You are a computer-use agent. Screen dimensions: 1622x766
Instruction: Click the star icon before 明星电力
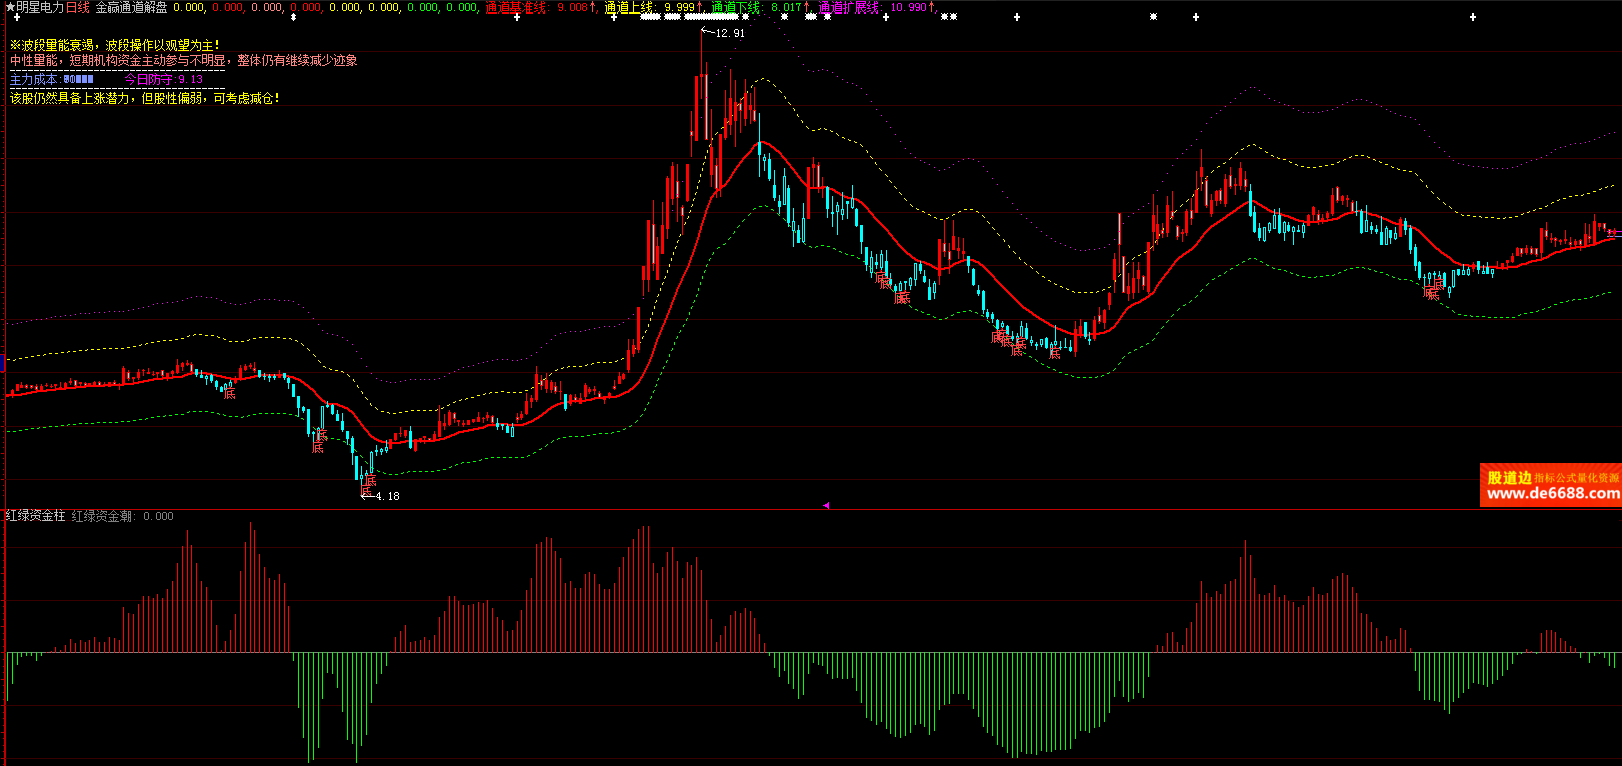tap(10, 7)
